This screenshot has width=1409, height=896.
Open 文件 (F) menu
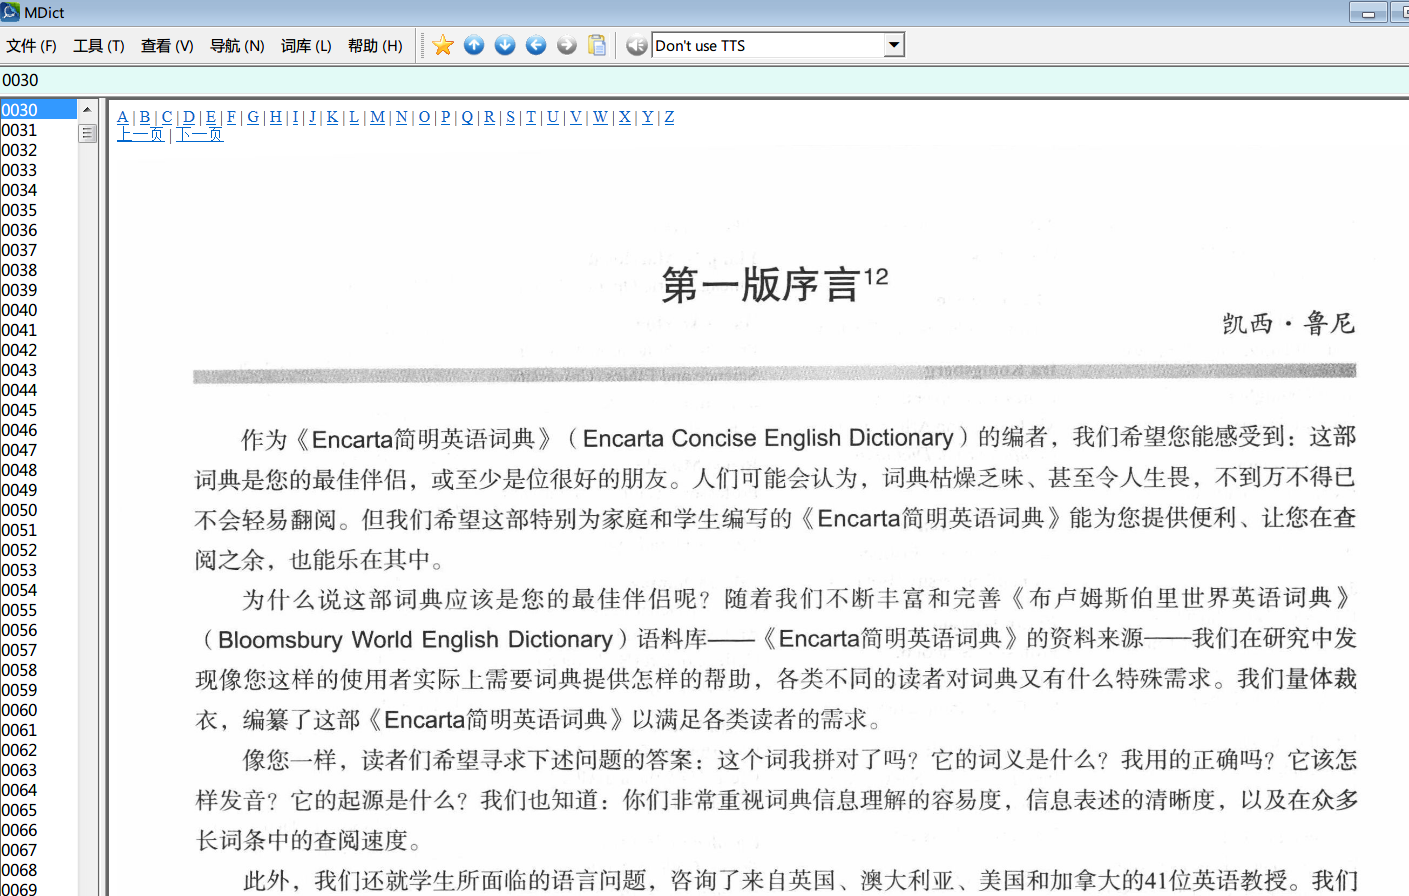pos(31,46)
